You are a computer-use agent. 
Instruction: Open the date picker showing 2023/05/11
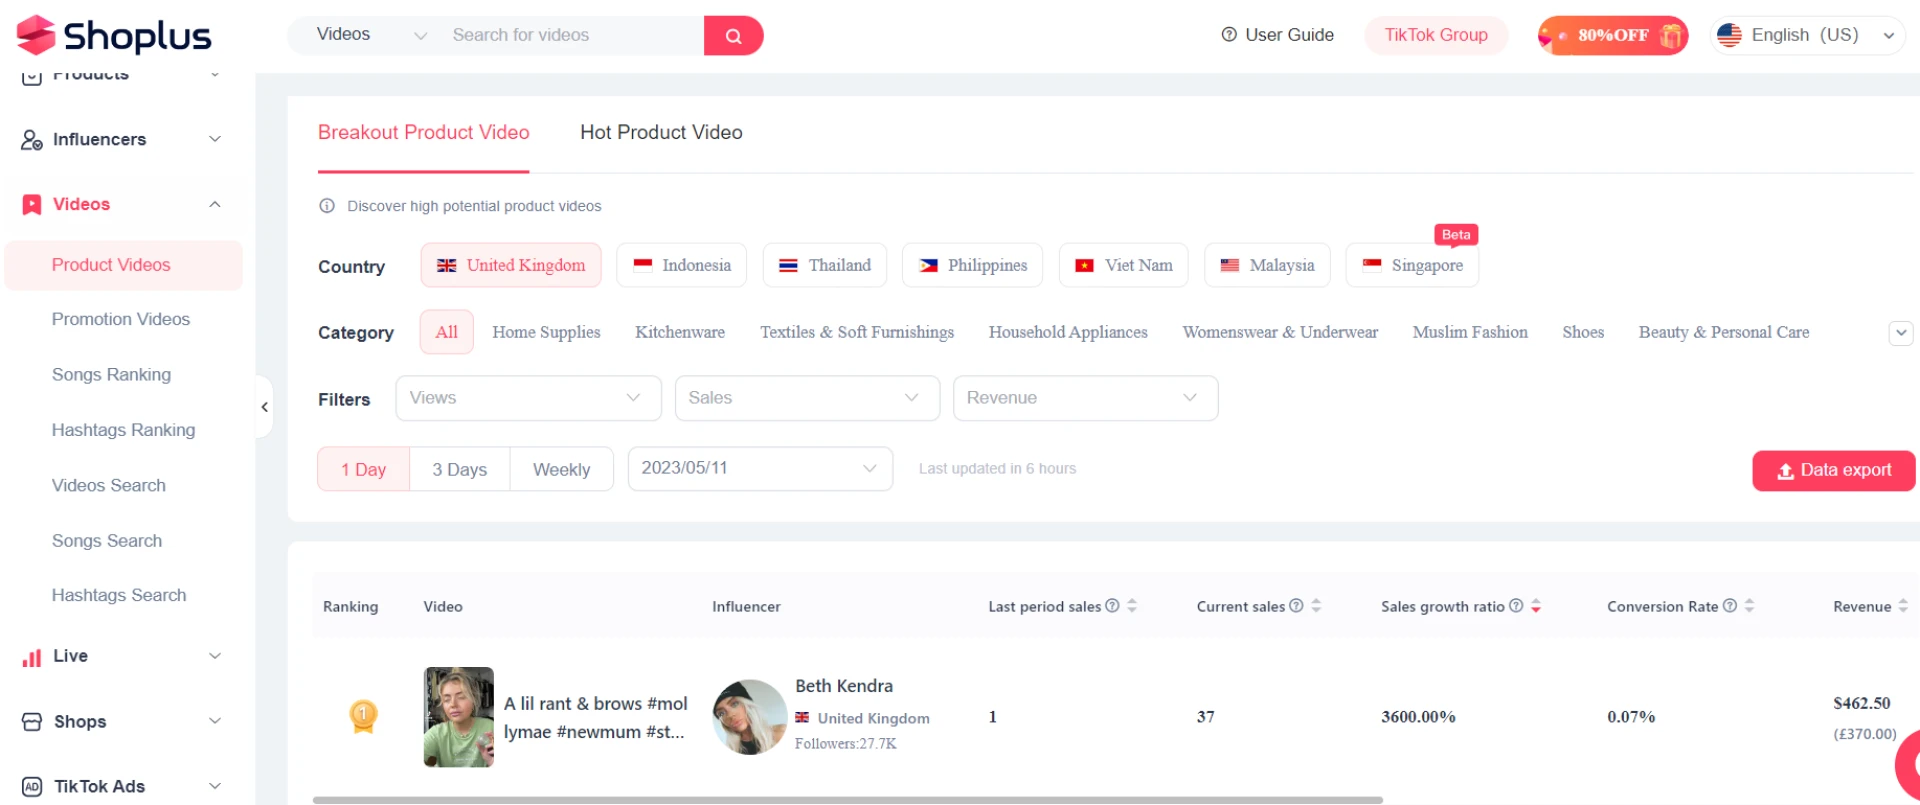click(759, 469)
